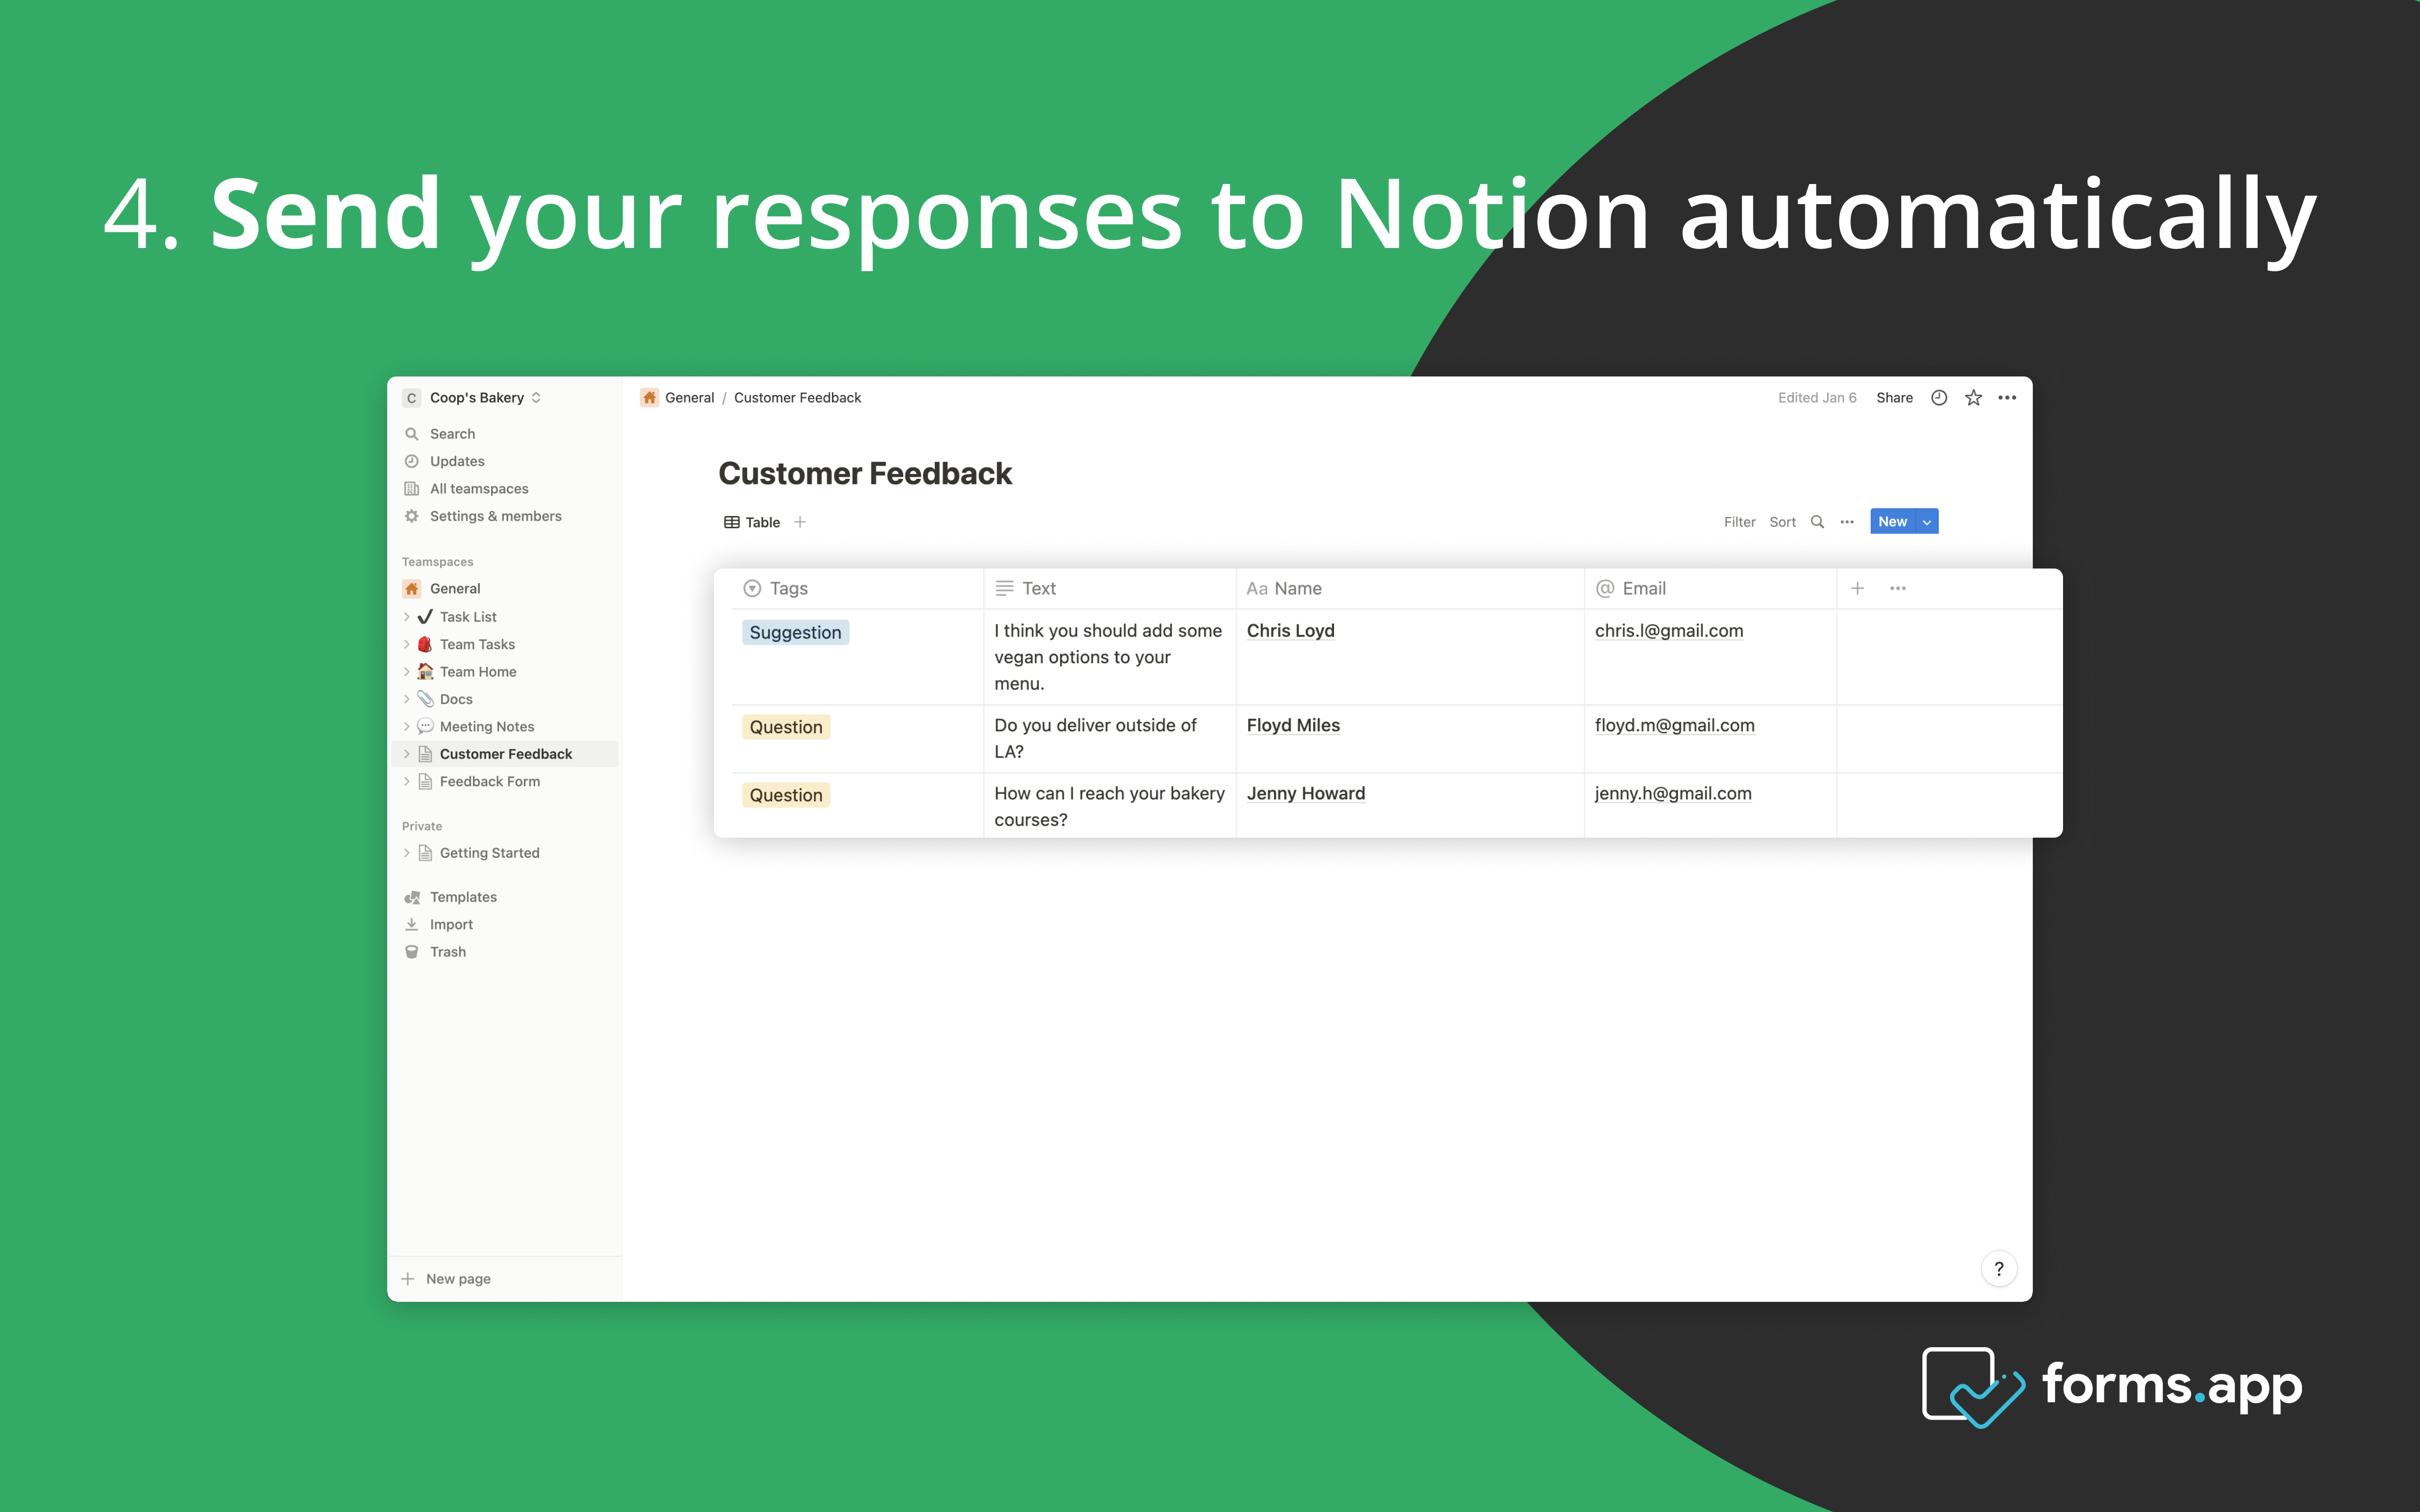The width and height of the screenshot is (2420, 1512).
Task: Expand the Docs page
Action: [x=407, y=699]
